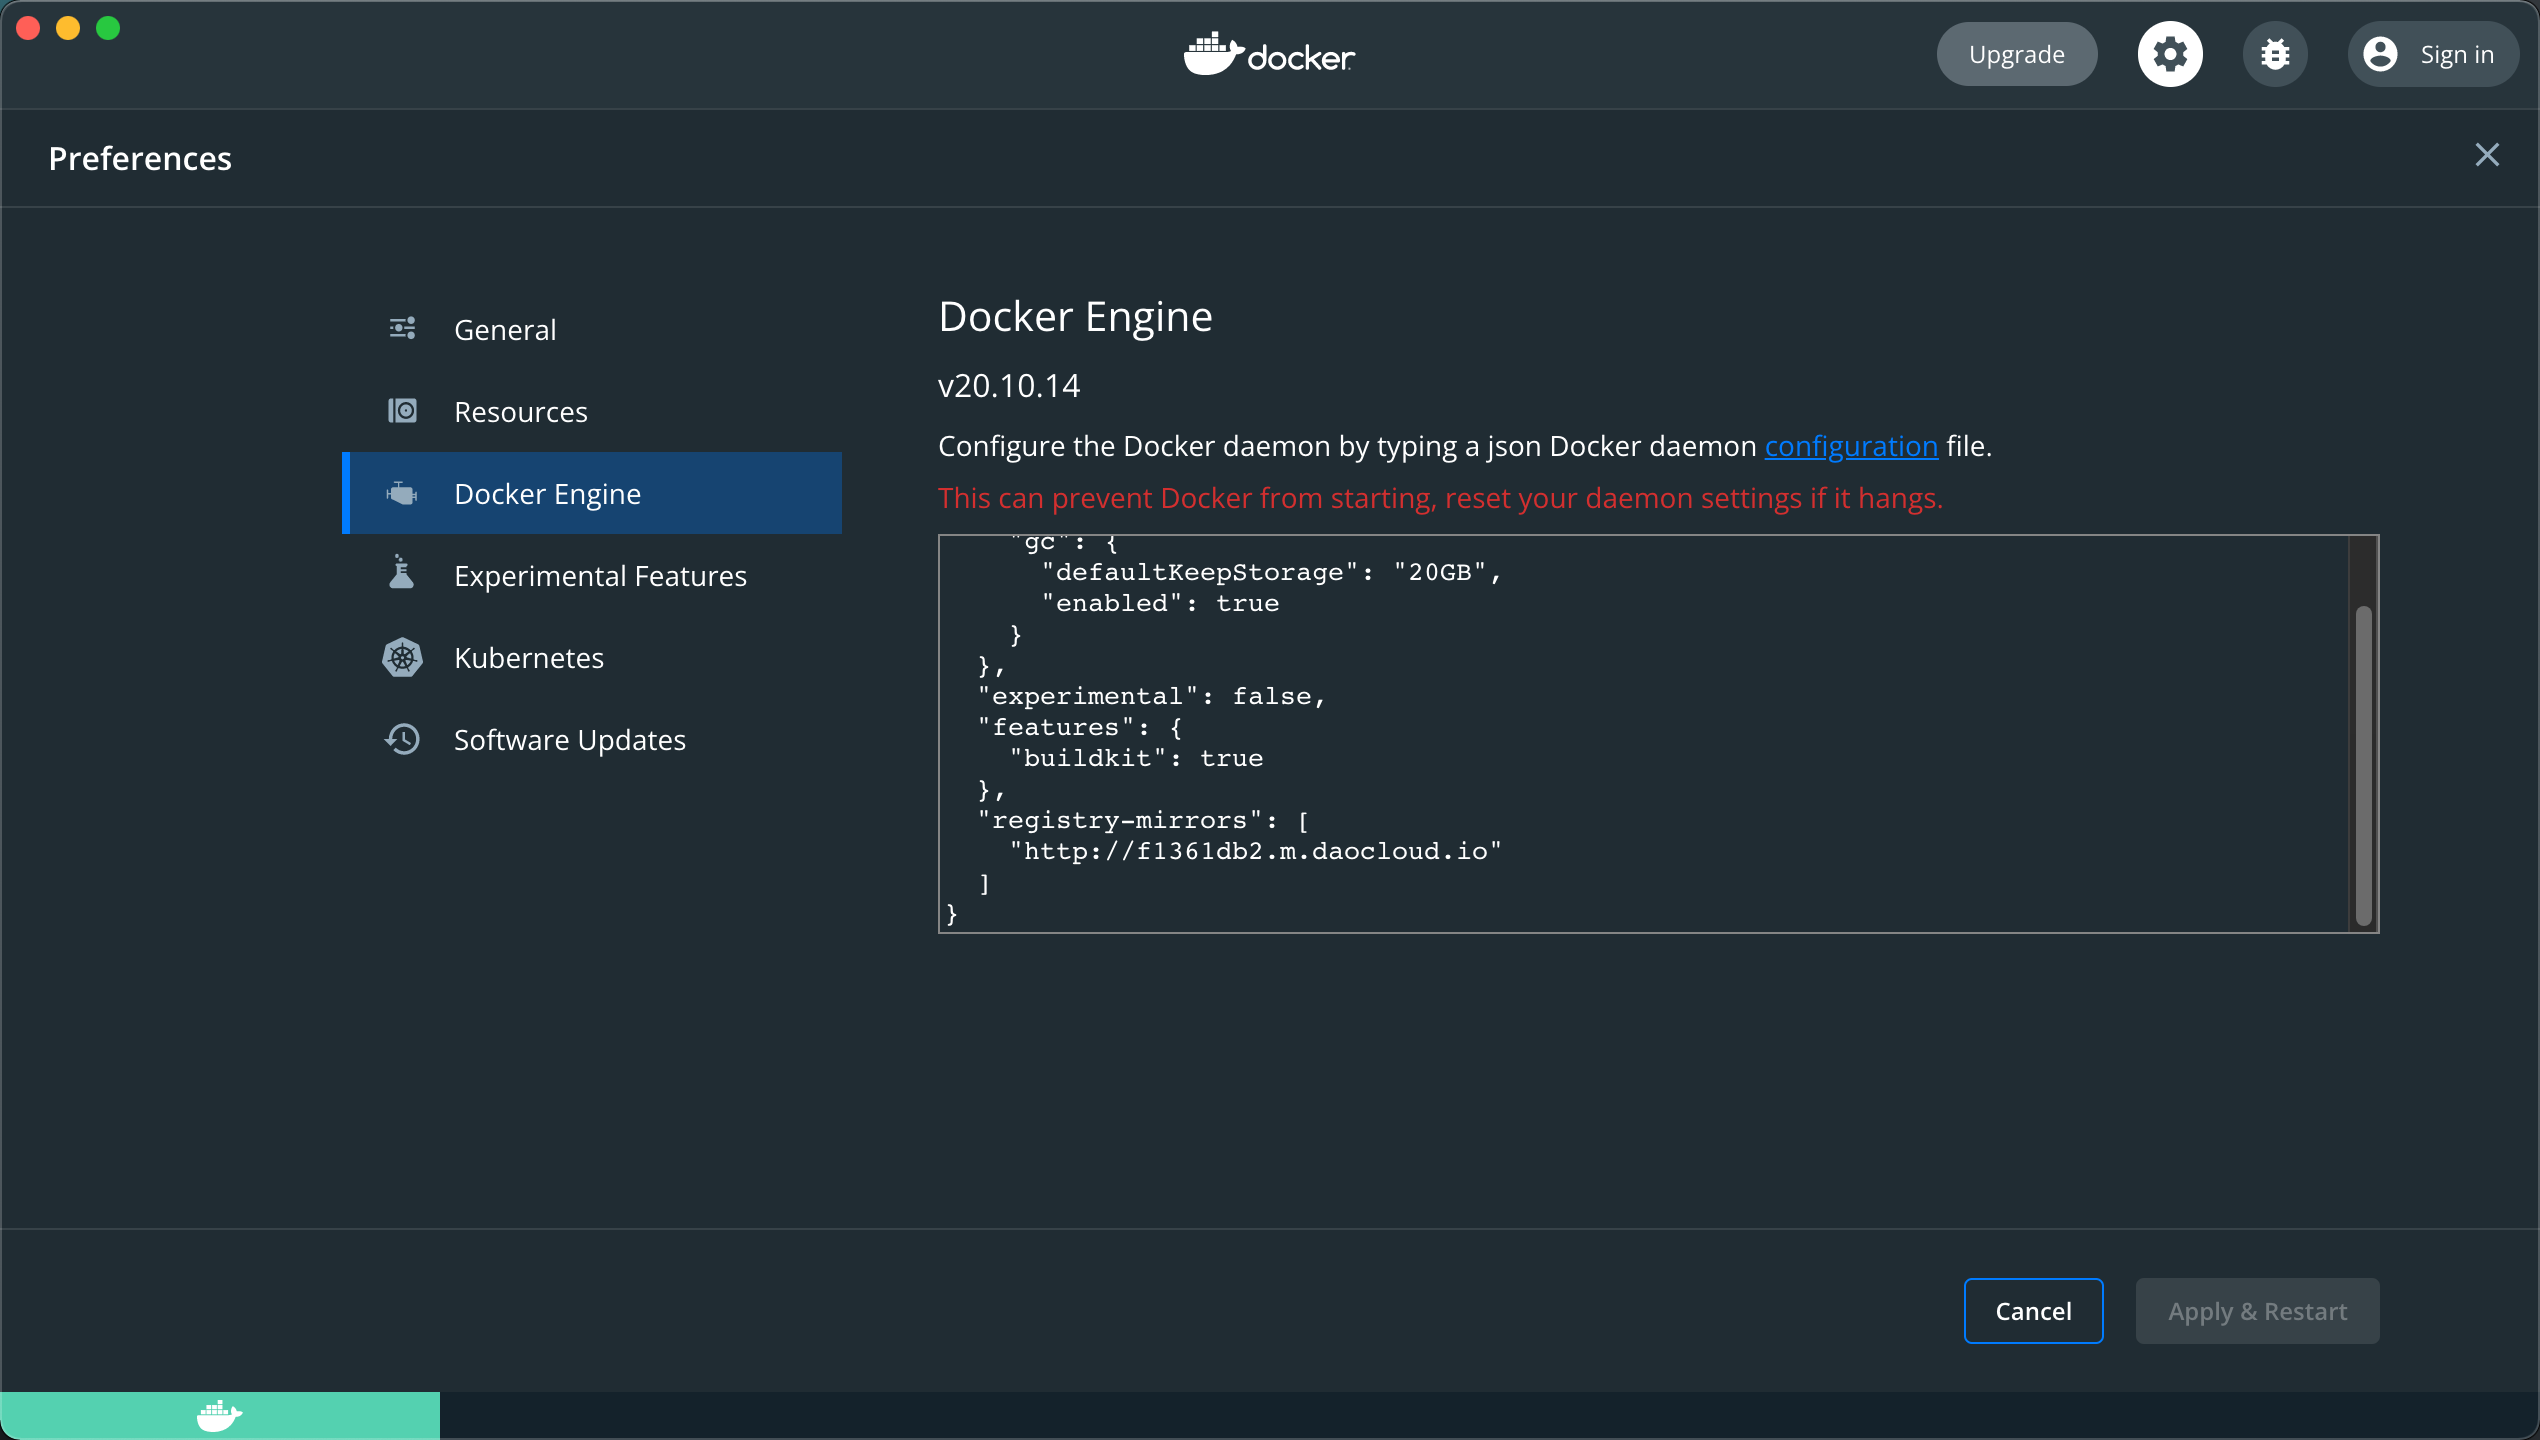This screenshot has width=2540, height=1440.
Task: Click the JSON editor vertical scrollbar
Action: pos(2363,765)
